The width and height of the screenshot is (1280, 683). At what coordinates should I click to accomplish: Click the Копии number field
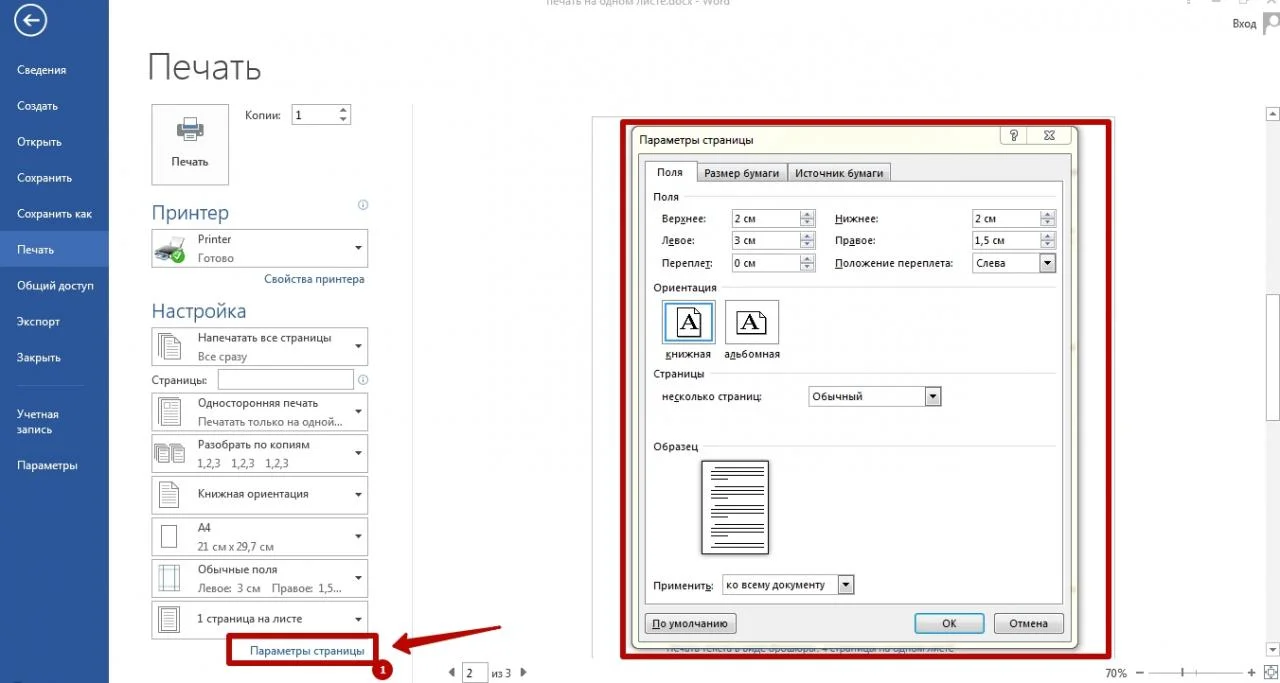click(314, 115)
